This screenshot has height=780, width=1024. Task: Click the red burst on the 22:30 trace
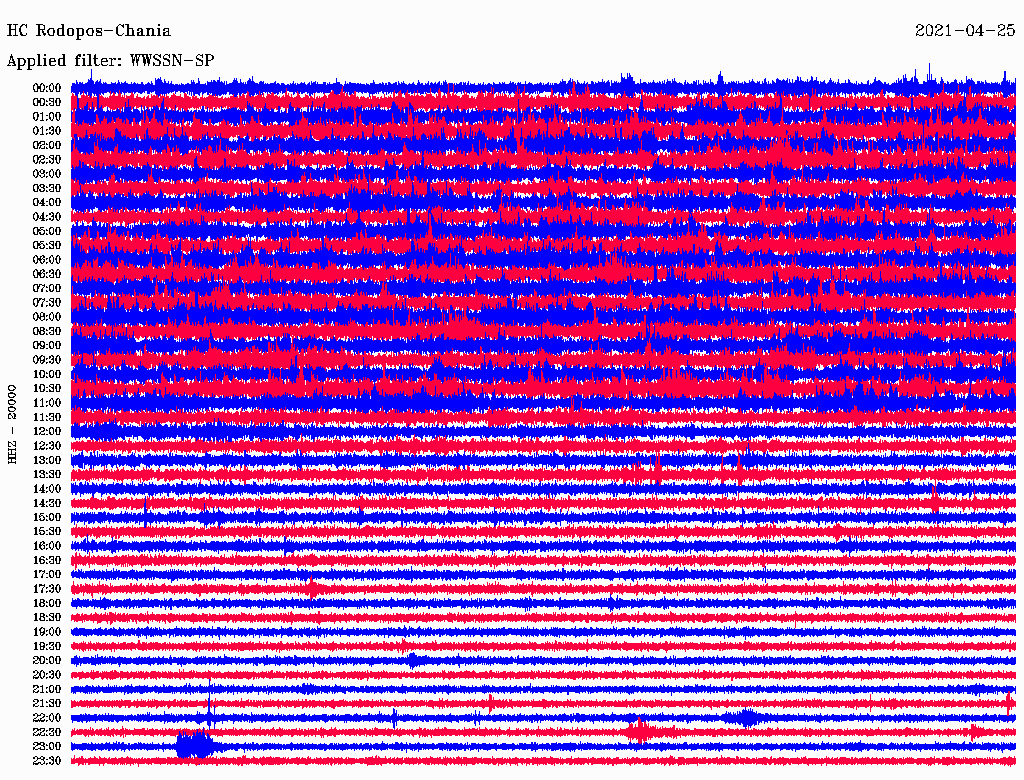[x=640, y=731]
